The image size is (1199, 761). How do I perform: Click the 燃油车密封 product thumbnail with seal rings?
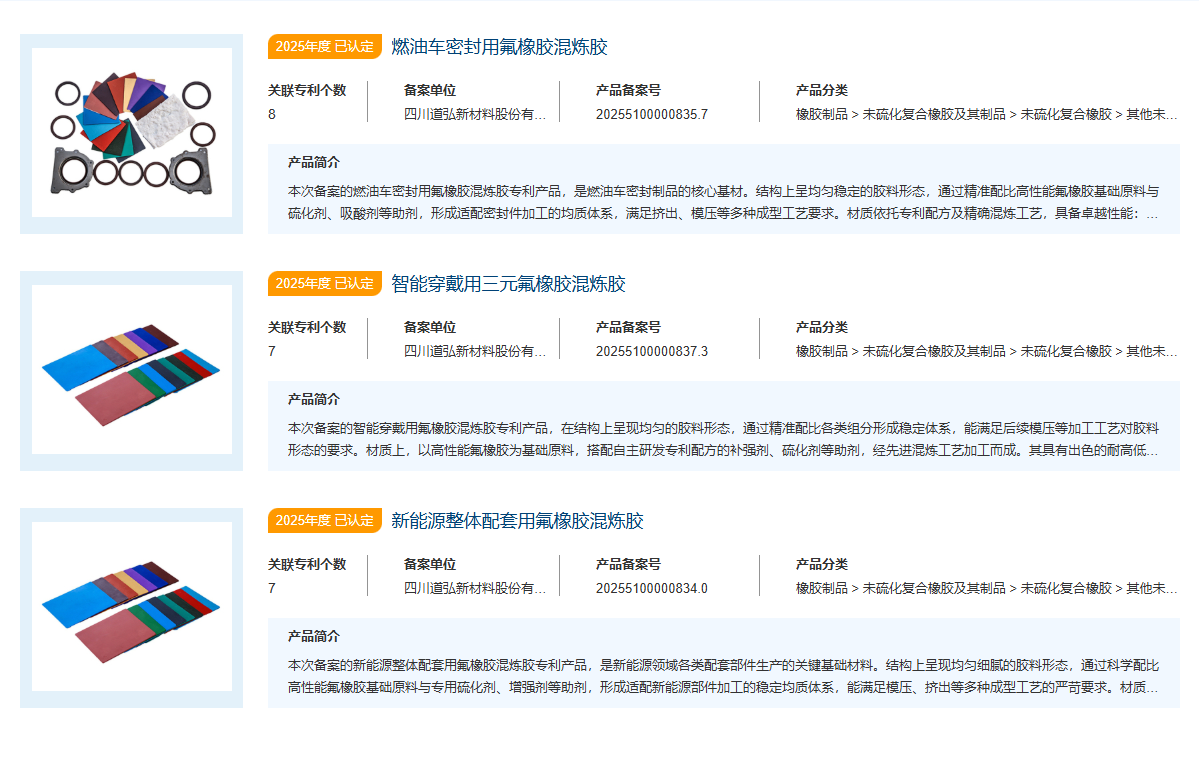(132, 133)
